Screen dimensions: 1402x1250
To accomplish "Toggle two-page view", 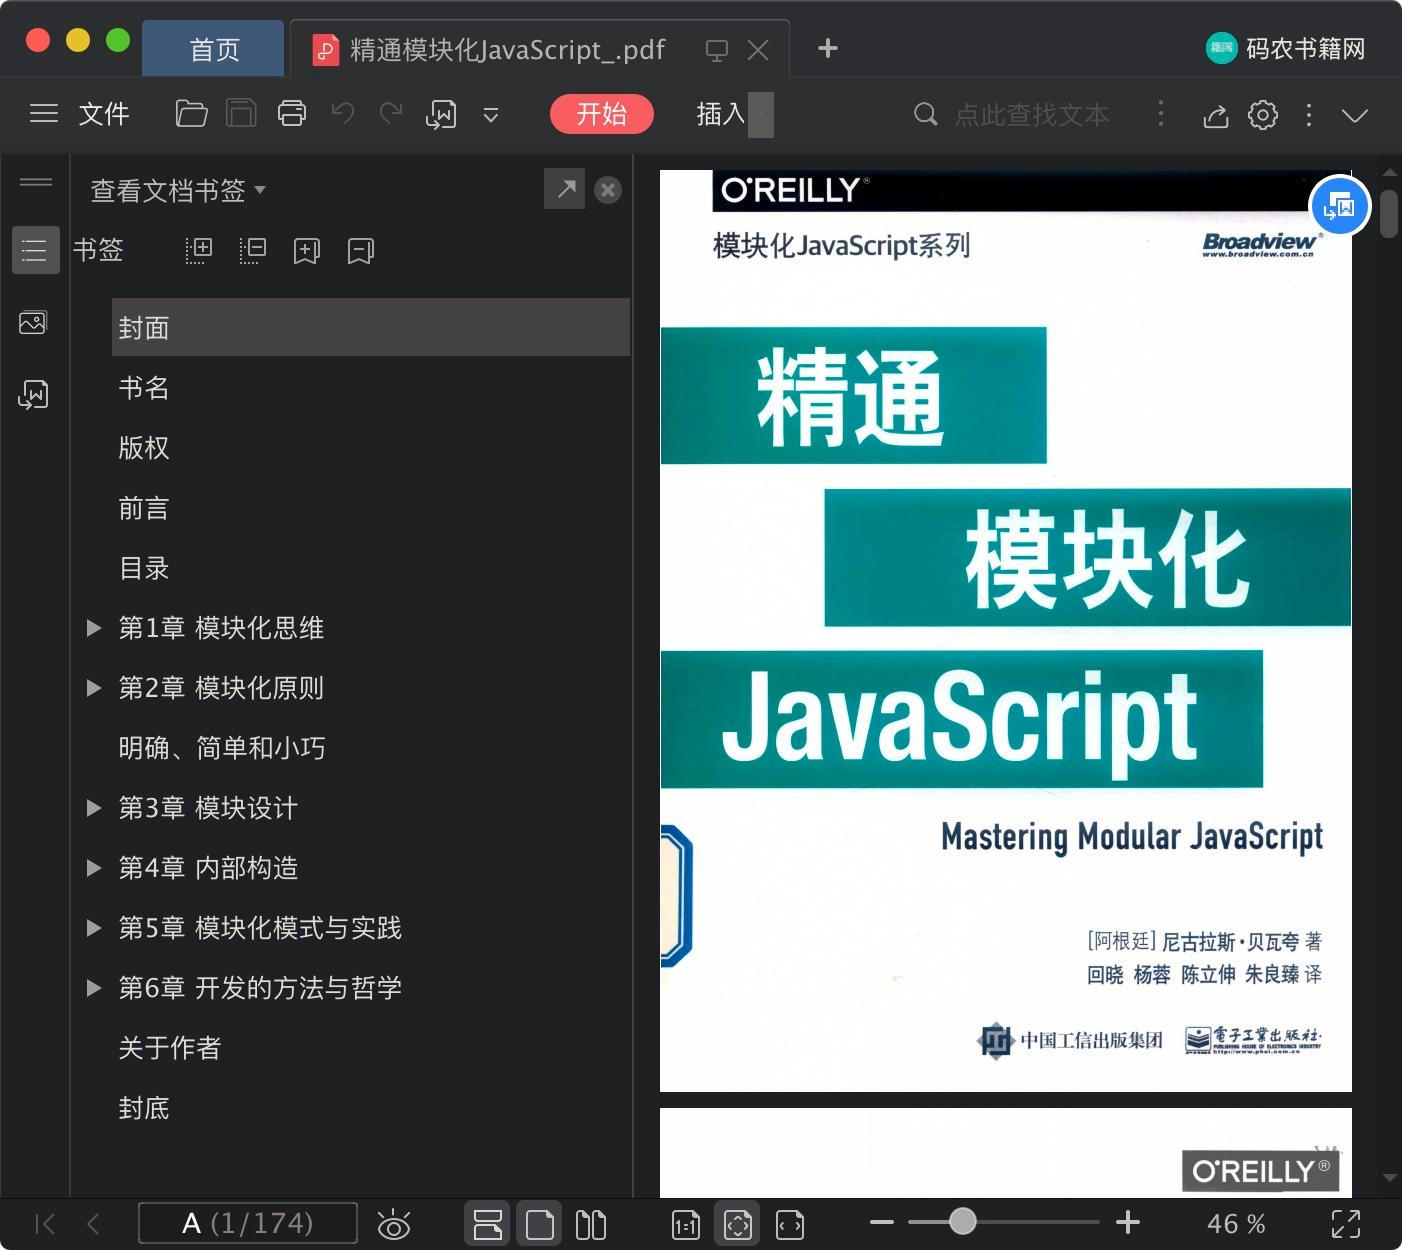I will (591, 1224).
